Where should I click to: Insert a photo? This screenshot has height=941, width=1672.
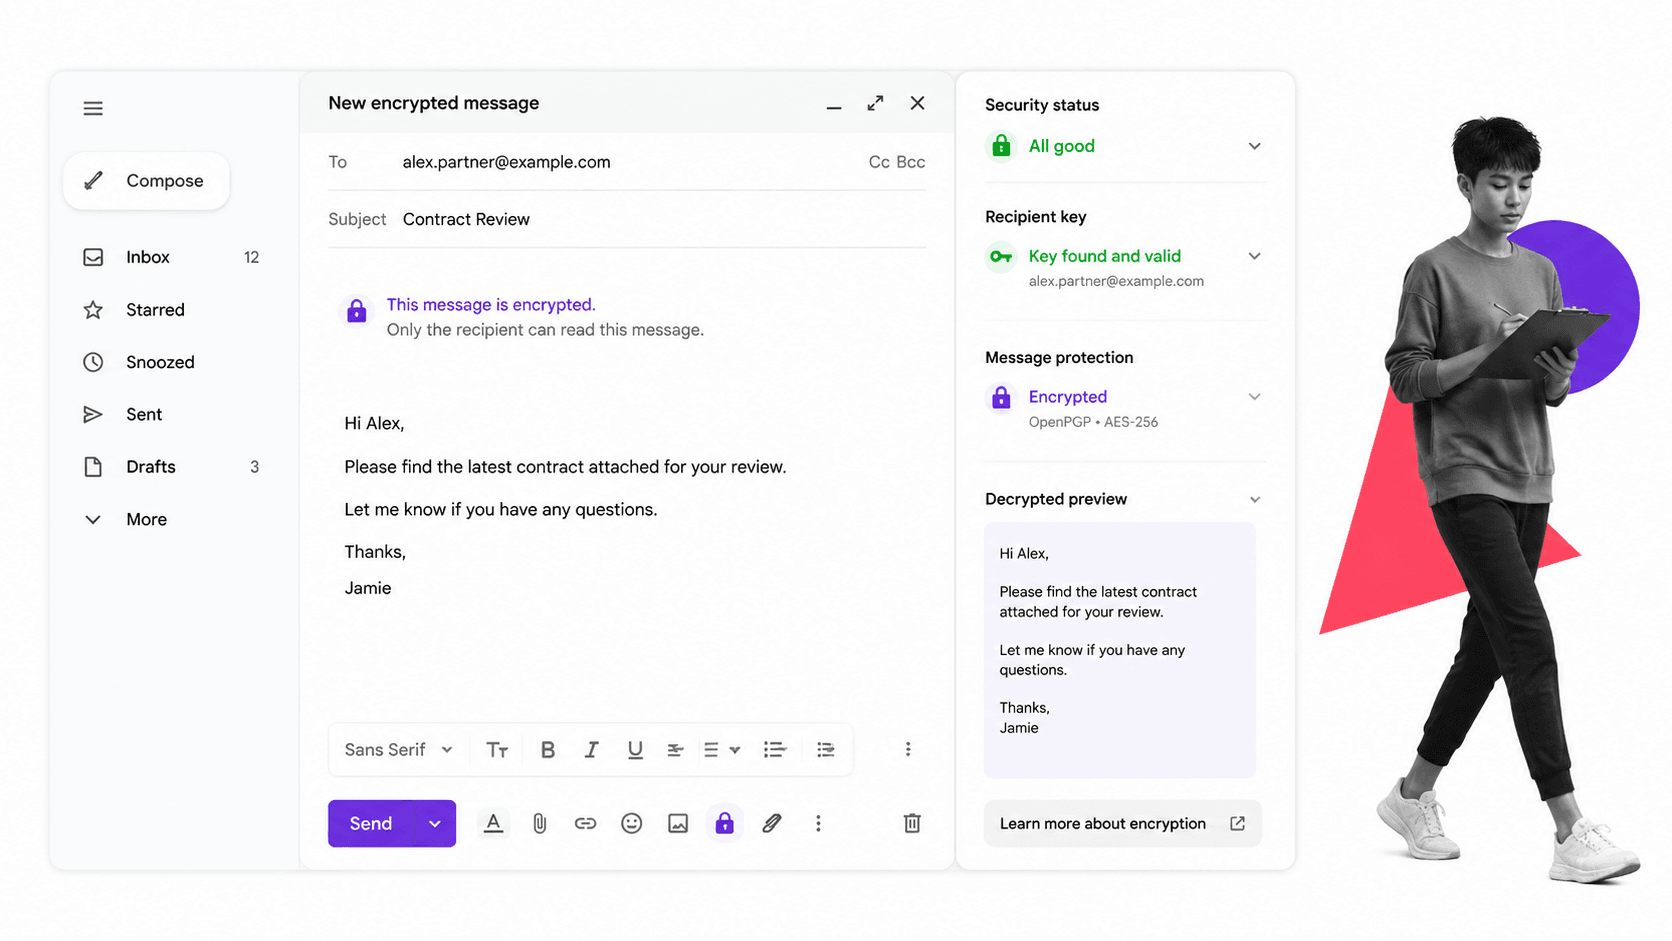[678, 824]
